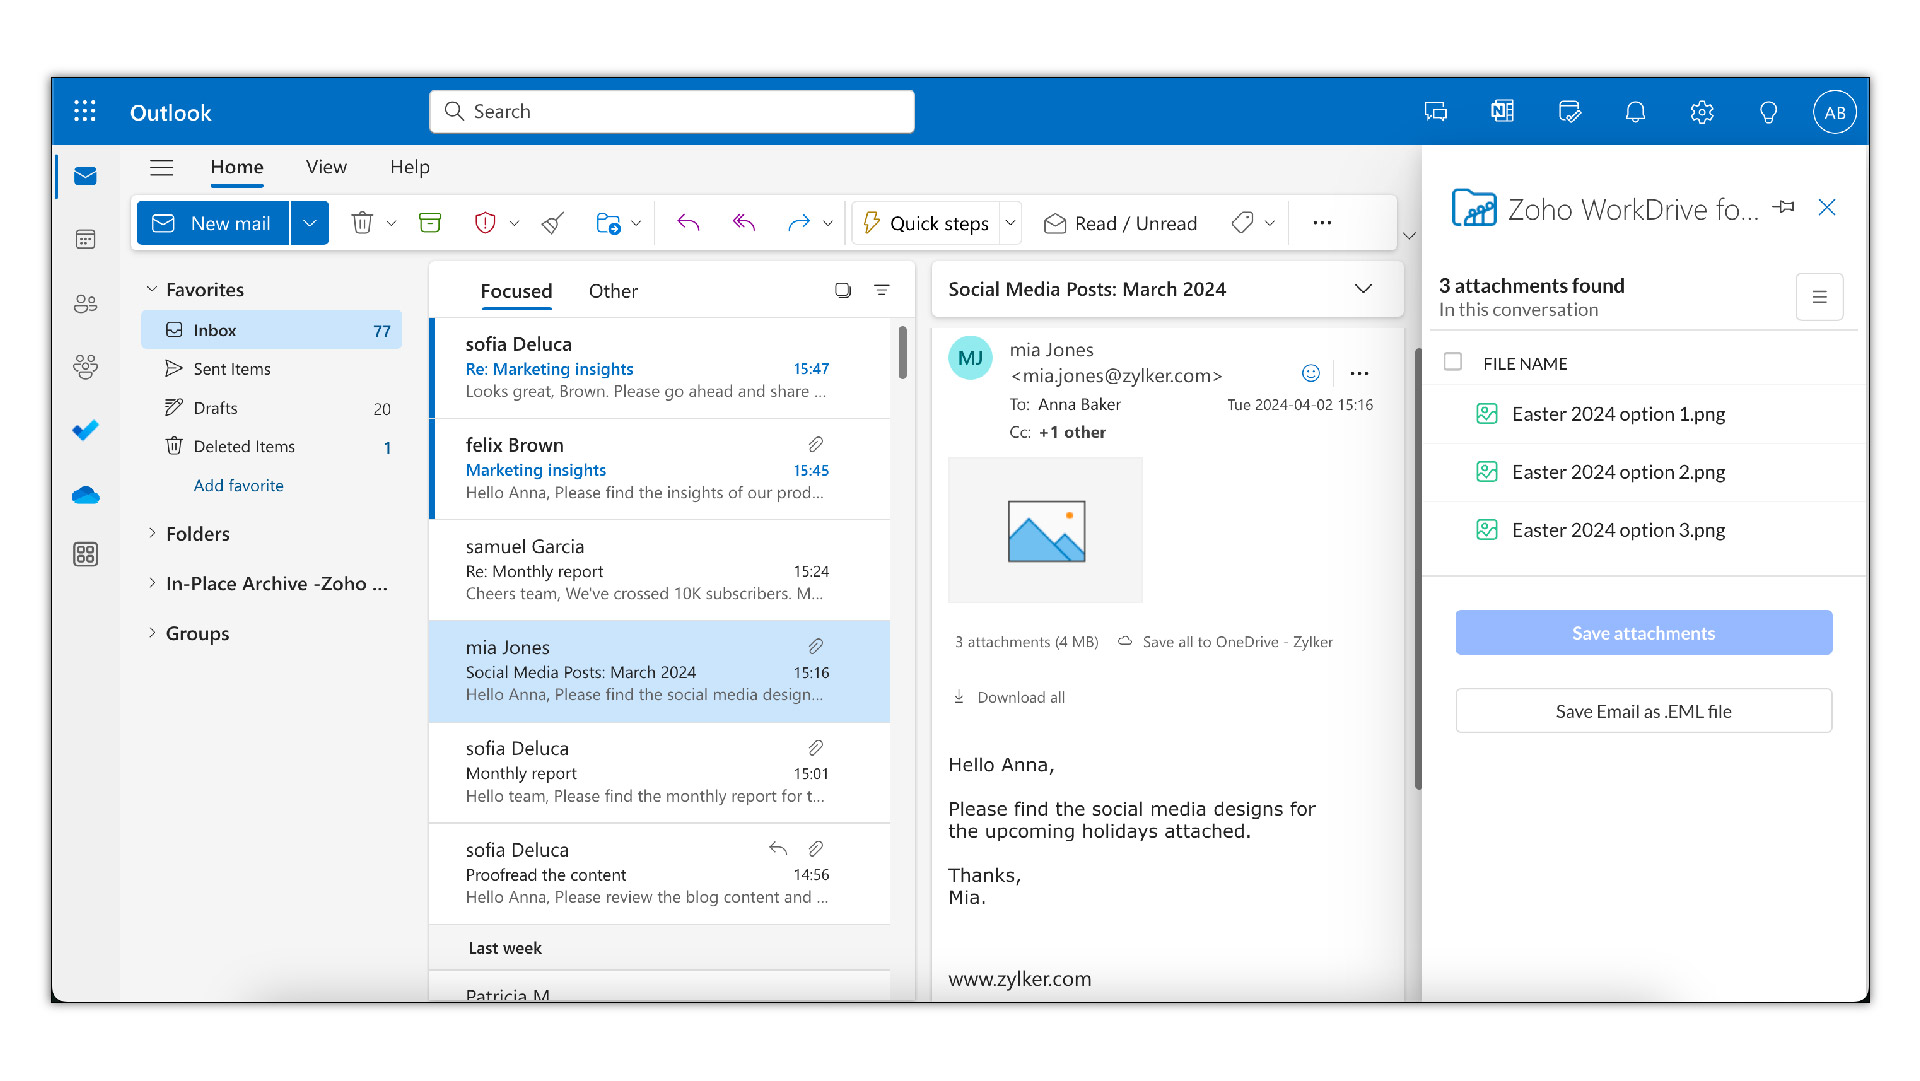Open the app launcher grid

[85, 111]
